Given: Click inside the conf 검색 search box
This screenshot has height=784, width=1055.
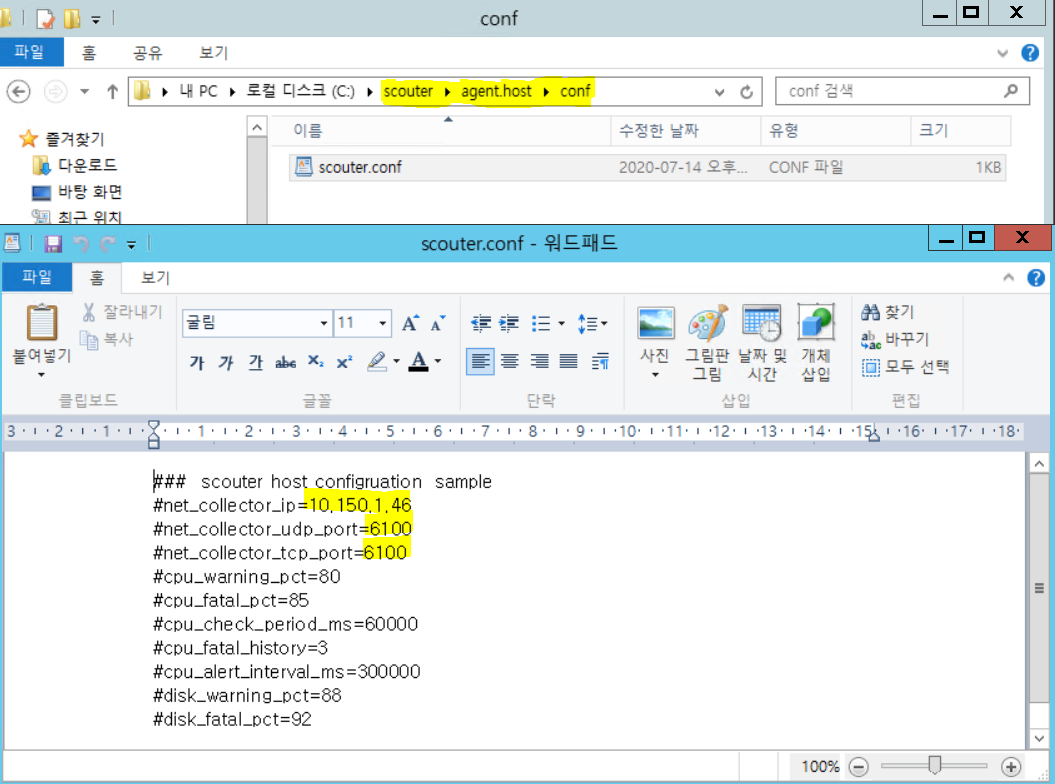Looking at the screenshot, I should pyautogui.click(x=902, y=92).
